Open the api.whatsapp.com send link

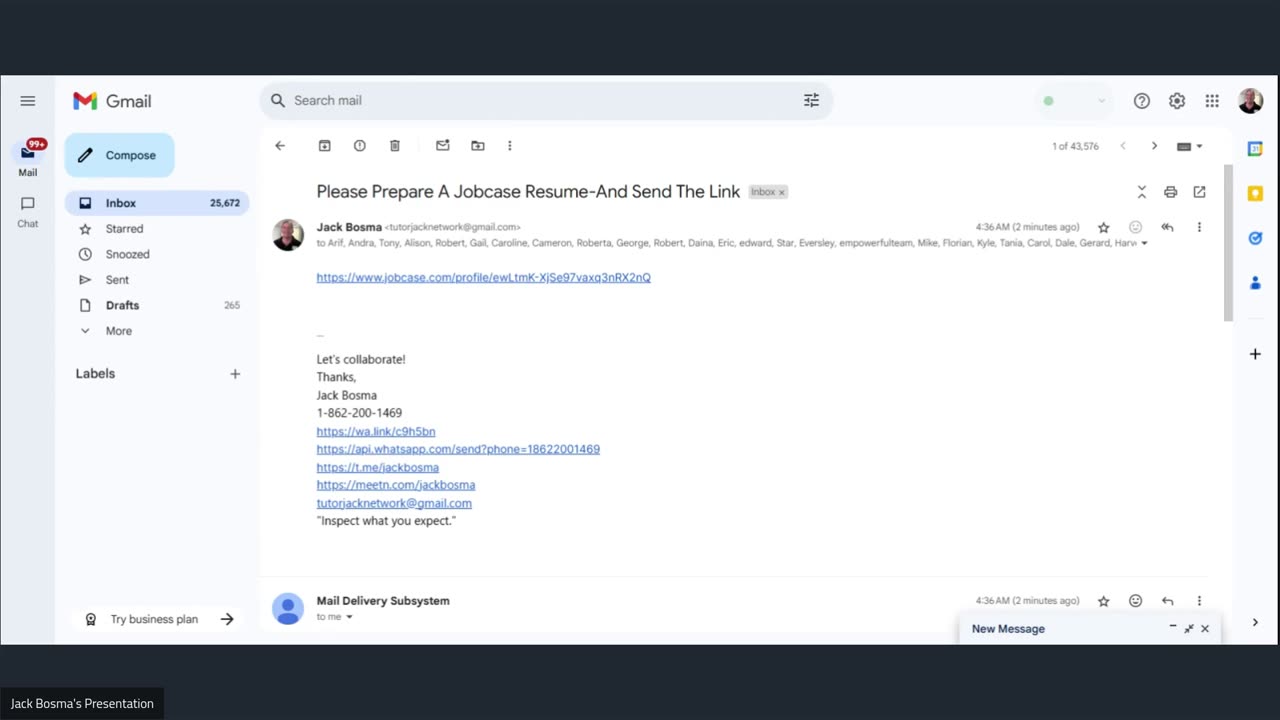click(x=458, y=450)
